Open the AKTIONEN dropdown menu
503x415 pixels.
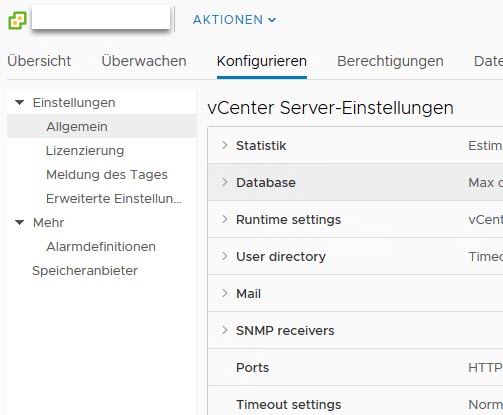pyautogui.click(x=235, y=20)
